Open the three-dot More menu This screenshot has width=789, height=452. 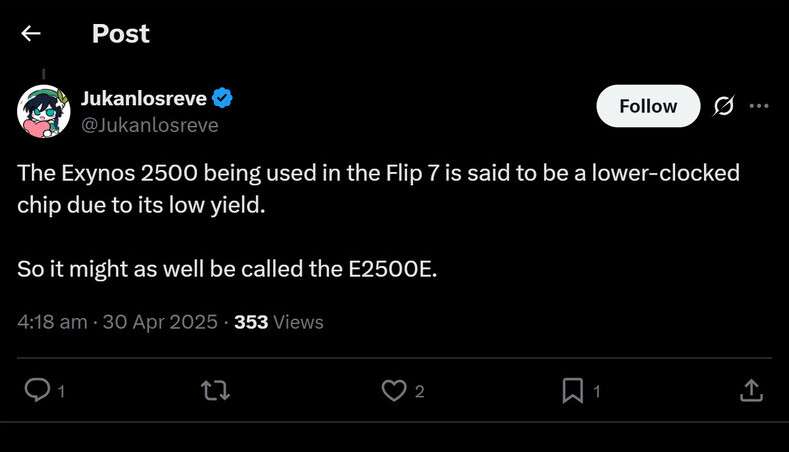(x=759, y=106)
